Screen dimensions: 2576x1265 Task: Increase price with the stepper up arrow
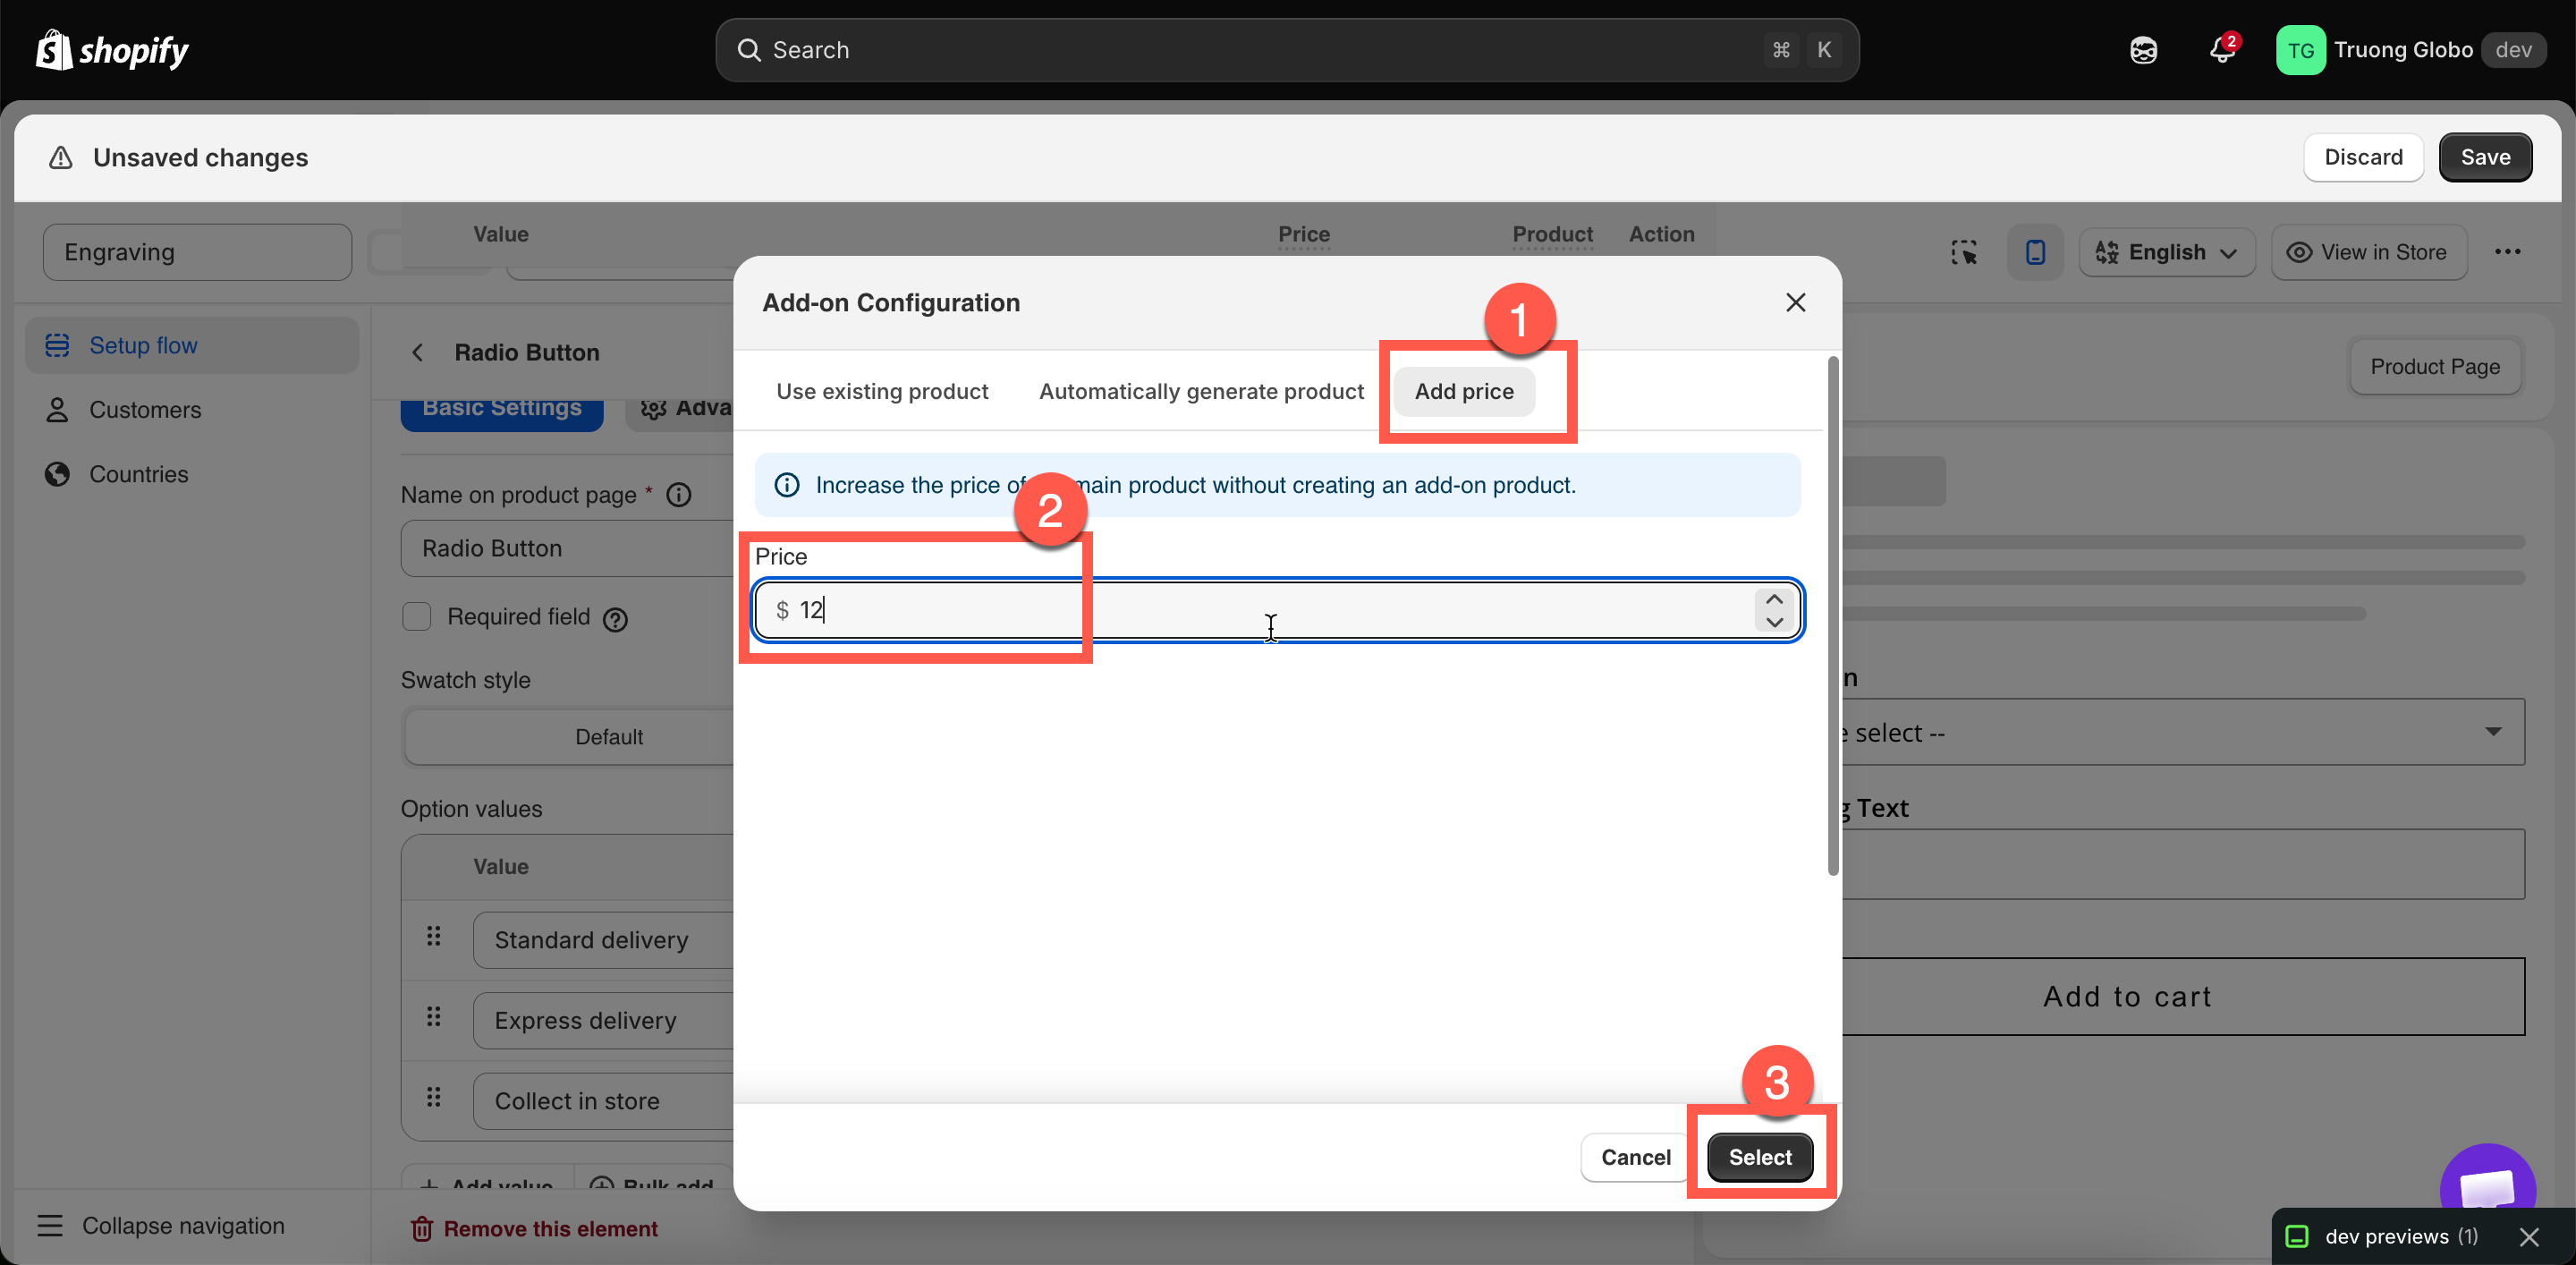click(1774, 599)
